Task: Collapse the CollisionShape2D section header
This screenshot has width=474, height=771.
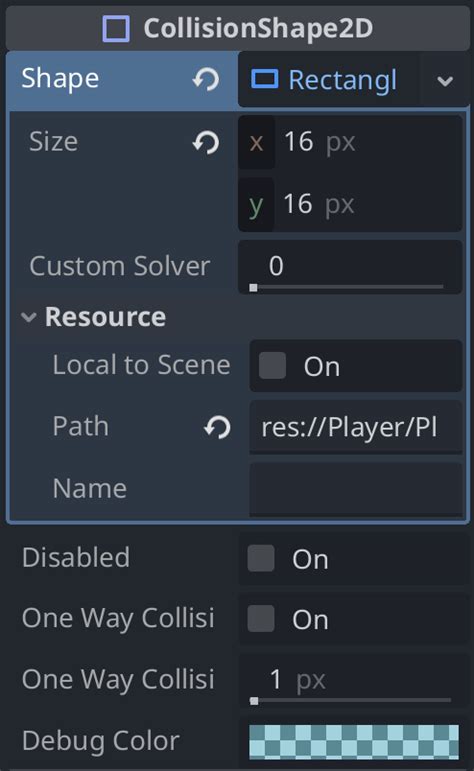Action: coord(237,28)
